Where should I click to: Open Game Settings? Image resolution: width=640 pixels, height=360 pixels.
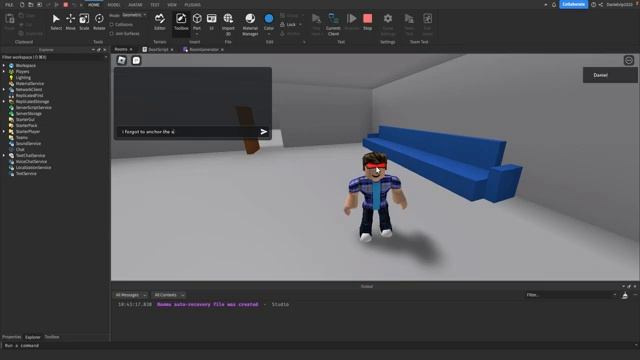388,24
